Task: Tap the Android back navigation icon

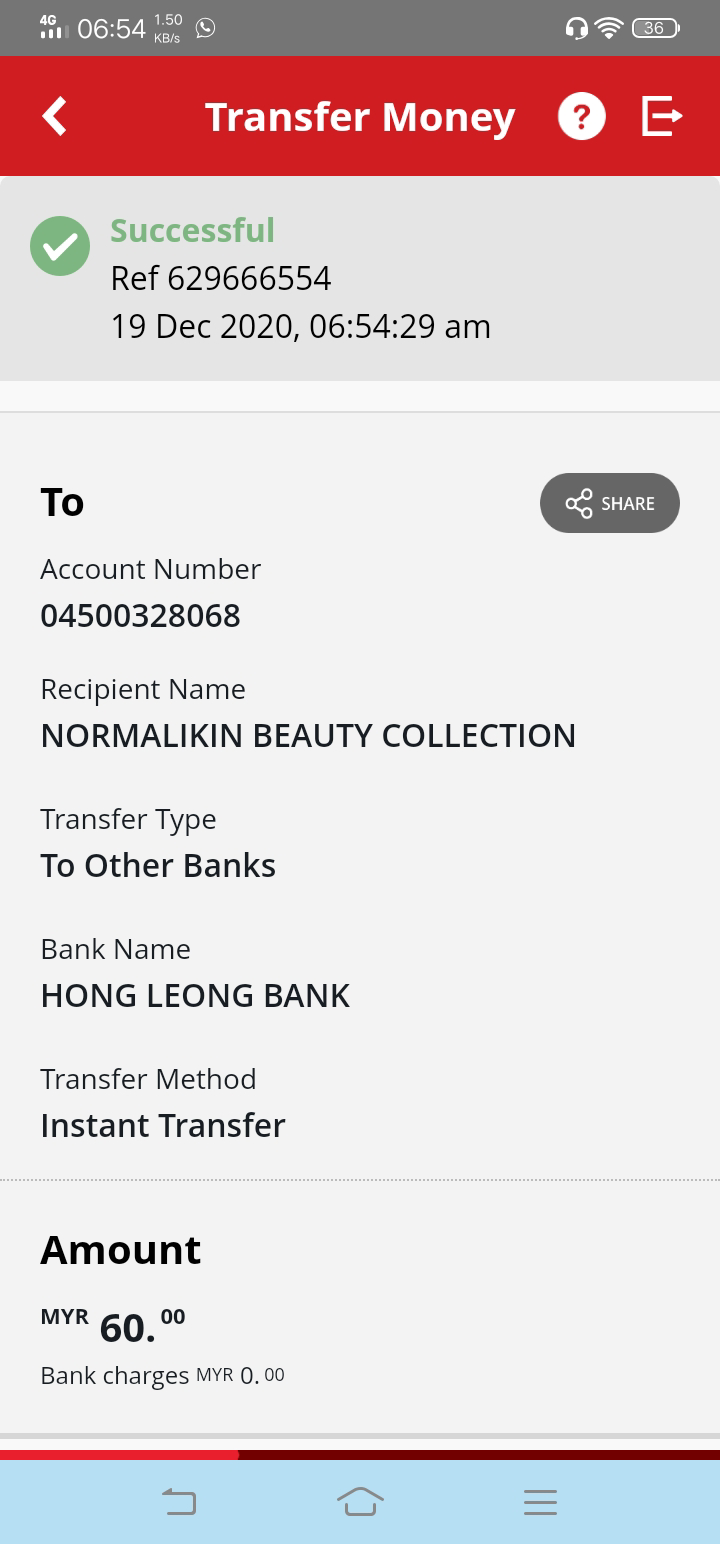Action: [179, 1502]
